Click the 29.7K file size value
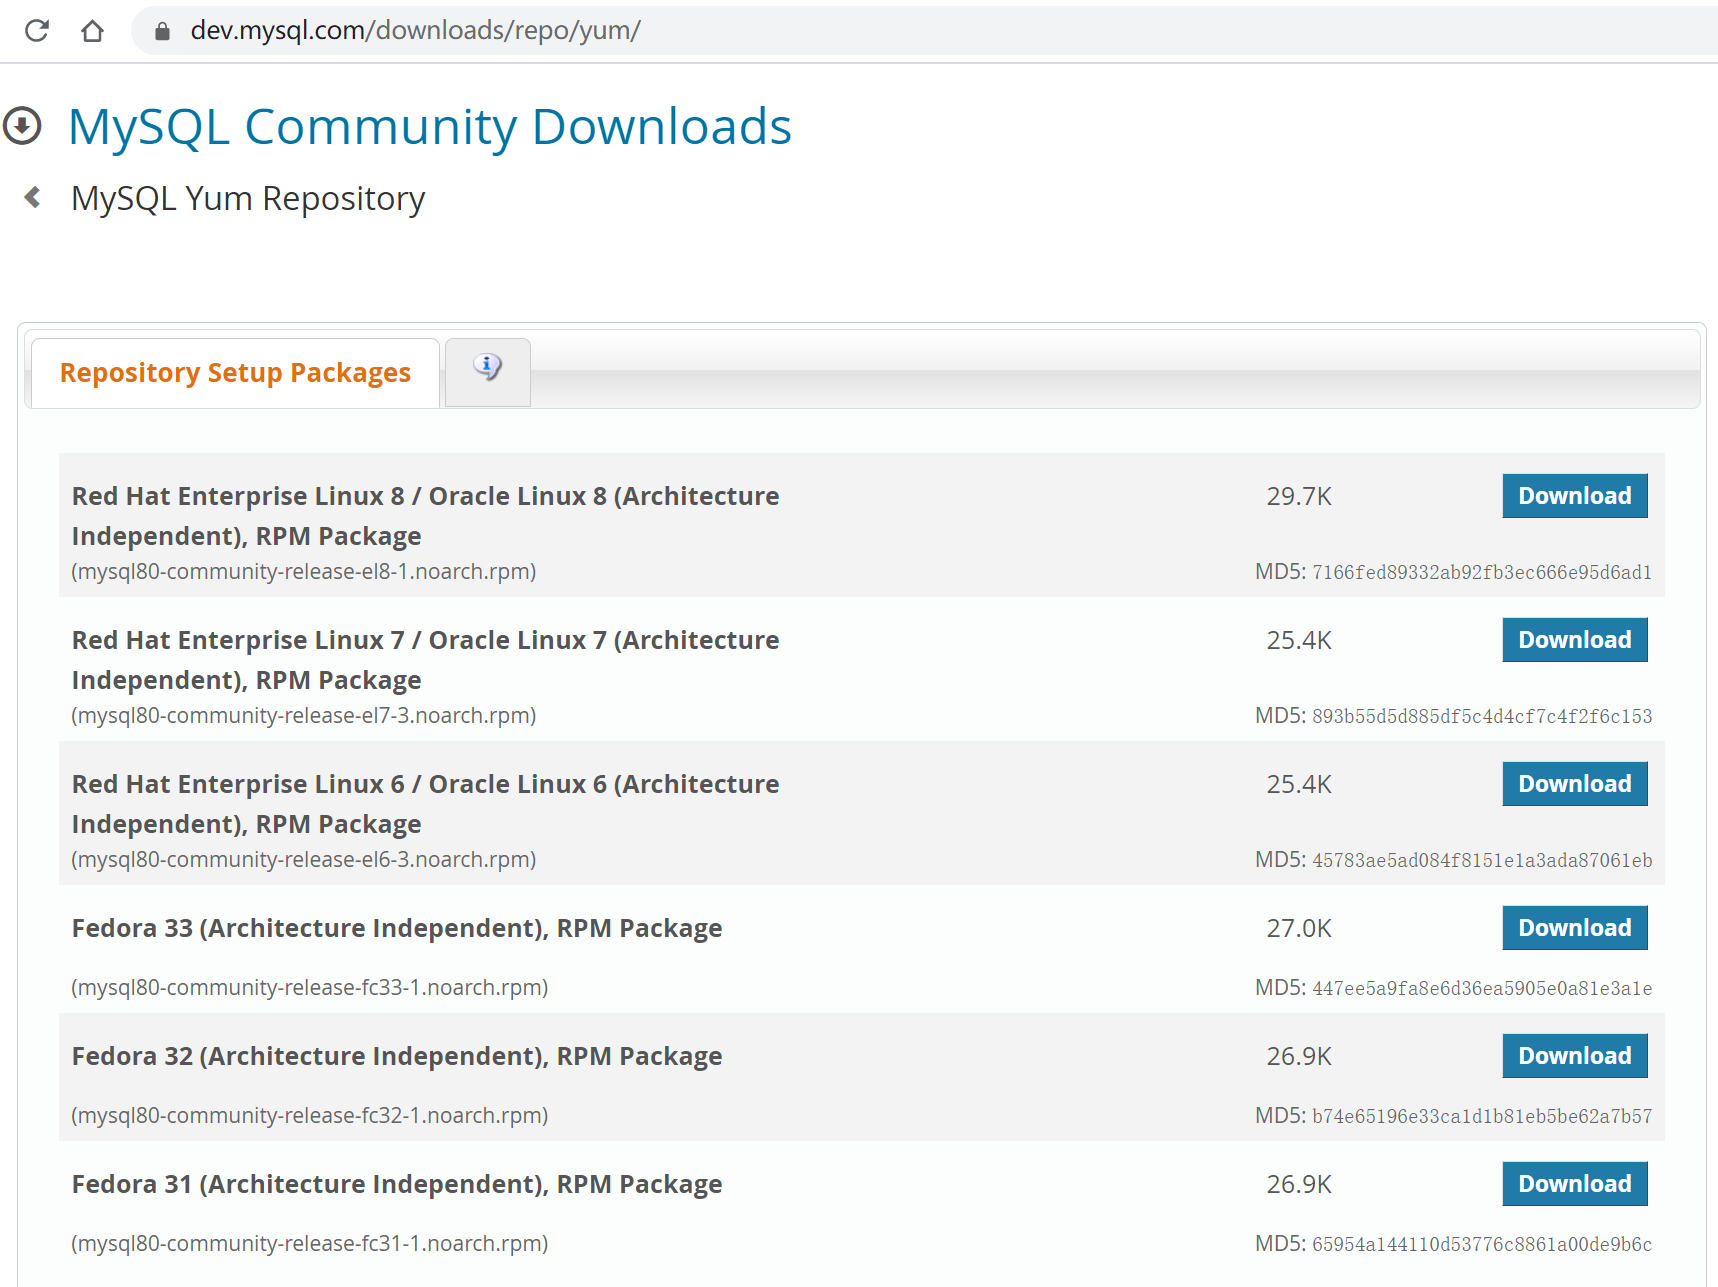The width and height of the screenshot is (1718, 1287). pyautogui.click(x=1299, y=496)
